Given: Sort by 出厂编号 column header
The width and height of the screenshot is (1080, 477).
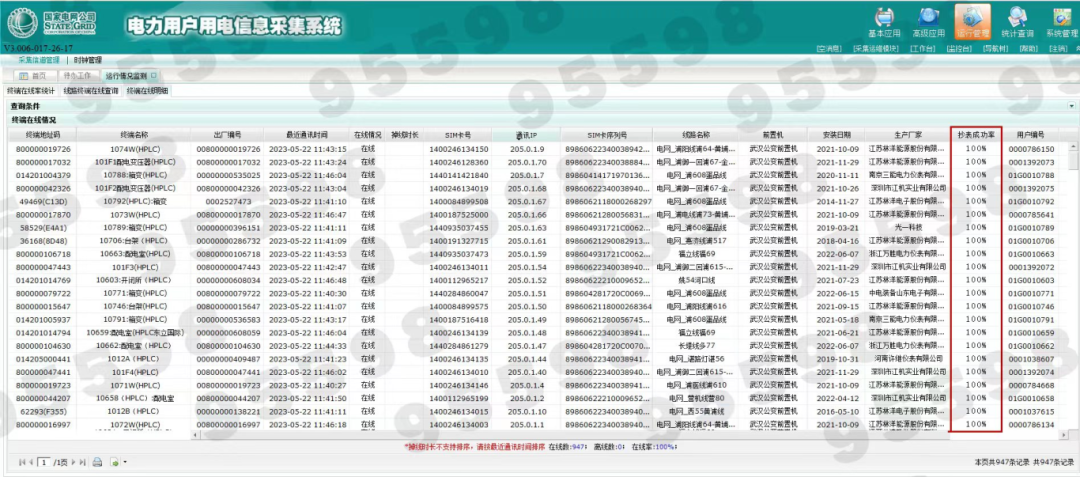Looking at the screenshot, I should (x=228, y=135).
